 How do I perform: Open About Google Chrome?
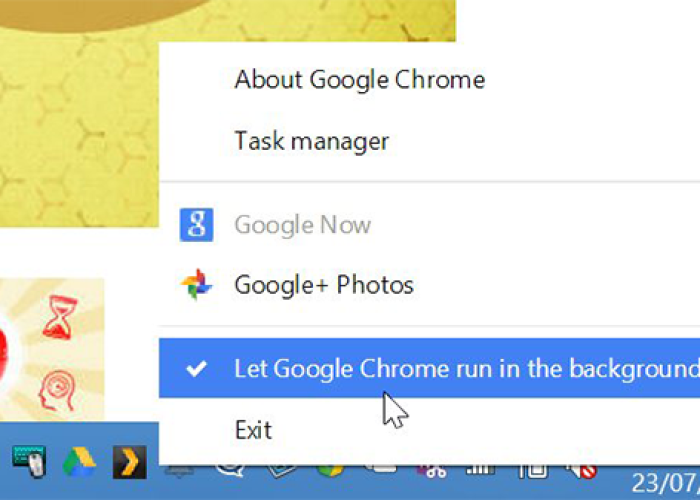coord(359,80)
